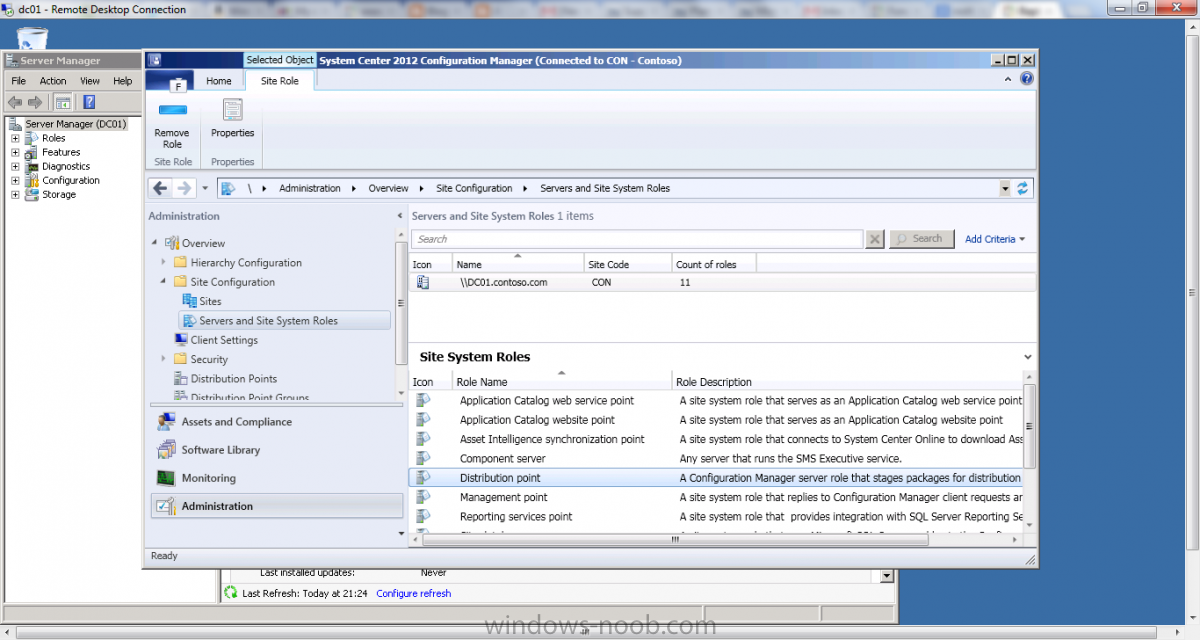This screenshot has height=640, width=1200.
Task: Click Client Settings node icon
Action: (x=181, y=340)
